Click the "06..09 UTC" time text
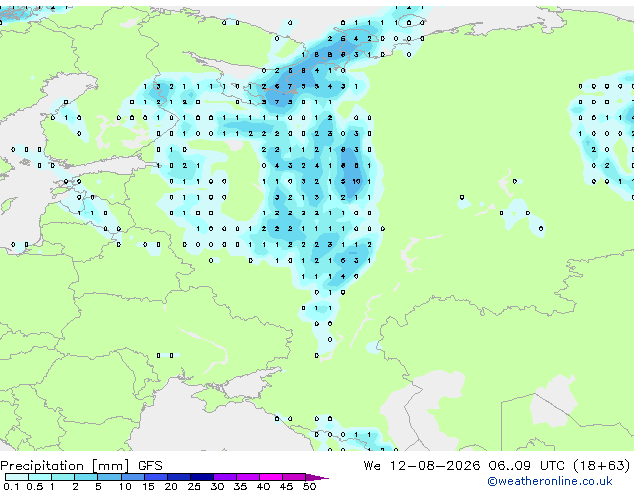The image size is (634, 490). click(x=526, y=466)
